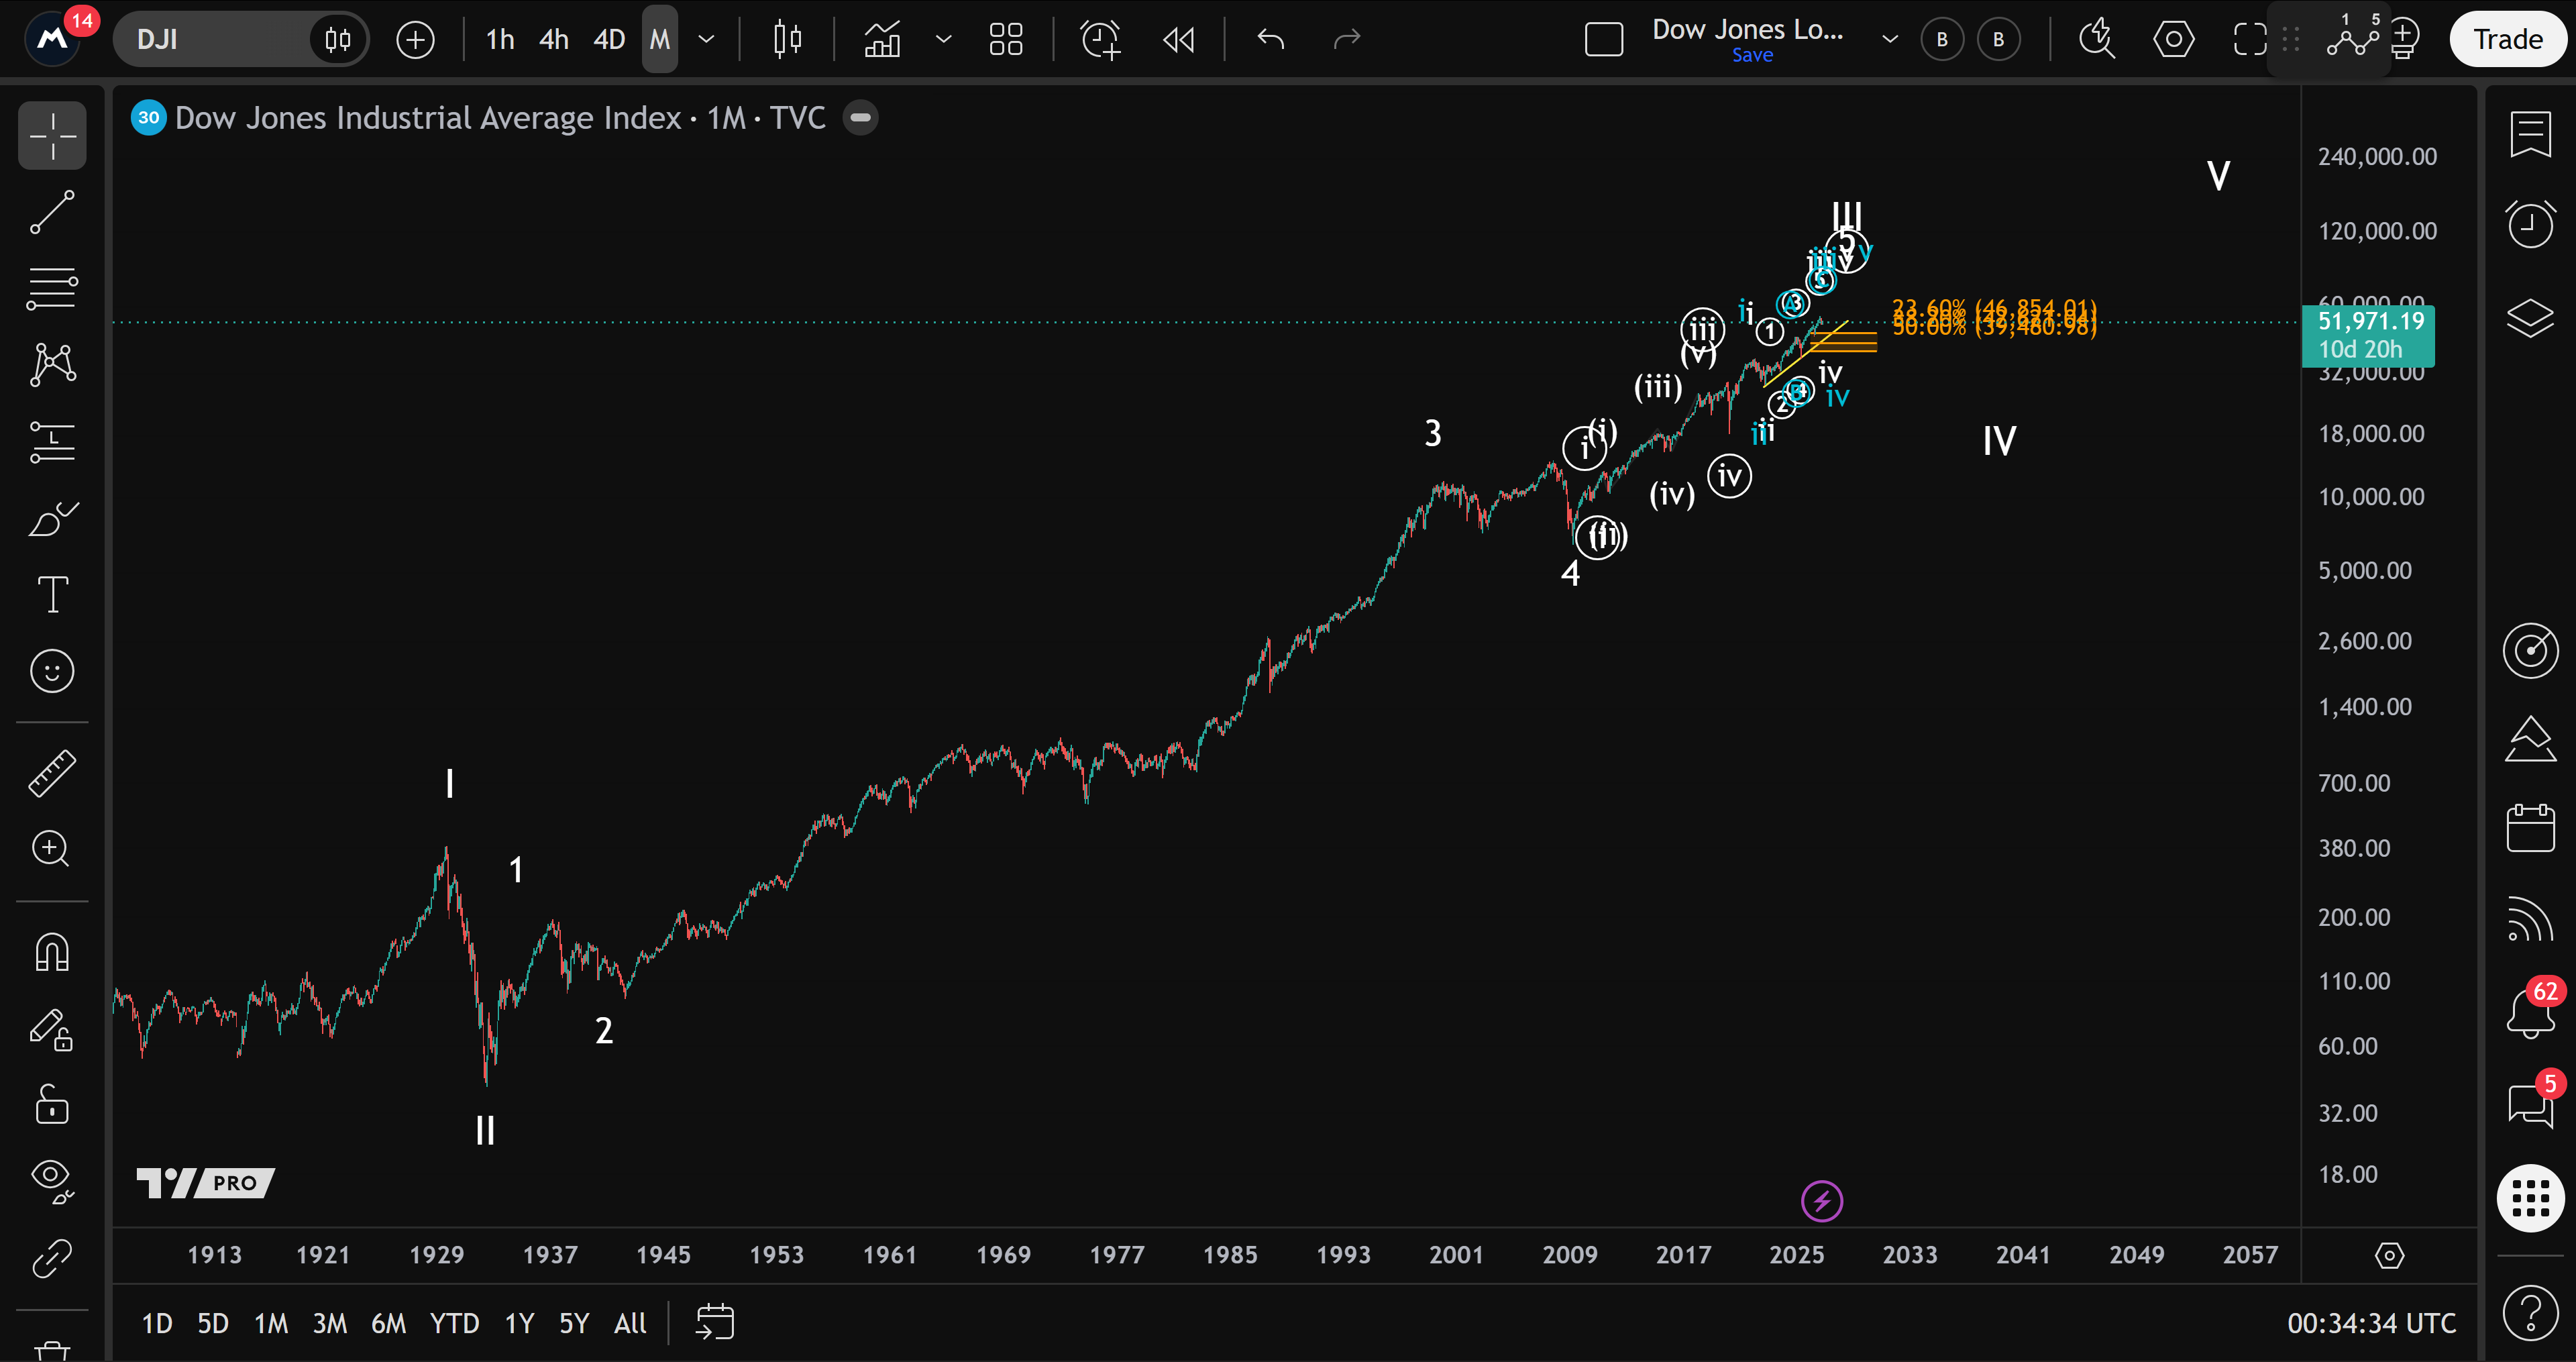Select the Text annotation tool
This screenshot has width=2576, height=1362.
tap(52, 594)
